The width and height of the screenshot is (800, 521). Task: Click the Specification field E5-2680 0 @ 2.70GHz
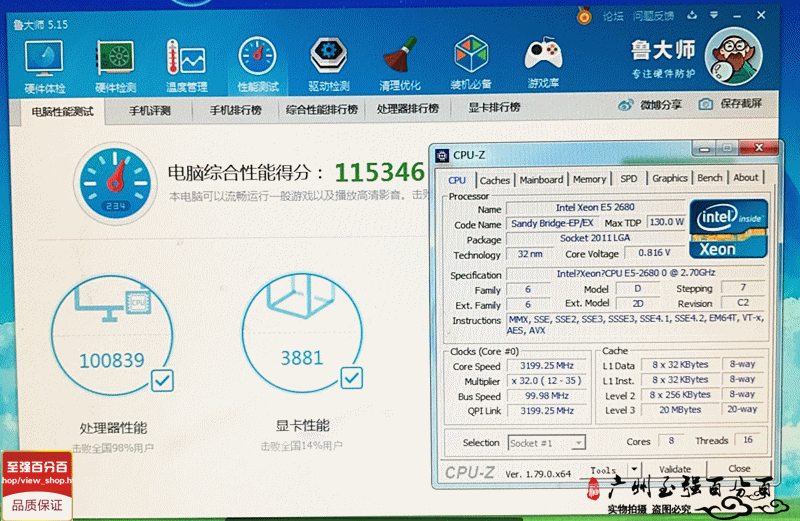pos(636,273)
